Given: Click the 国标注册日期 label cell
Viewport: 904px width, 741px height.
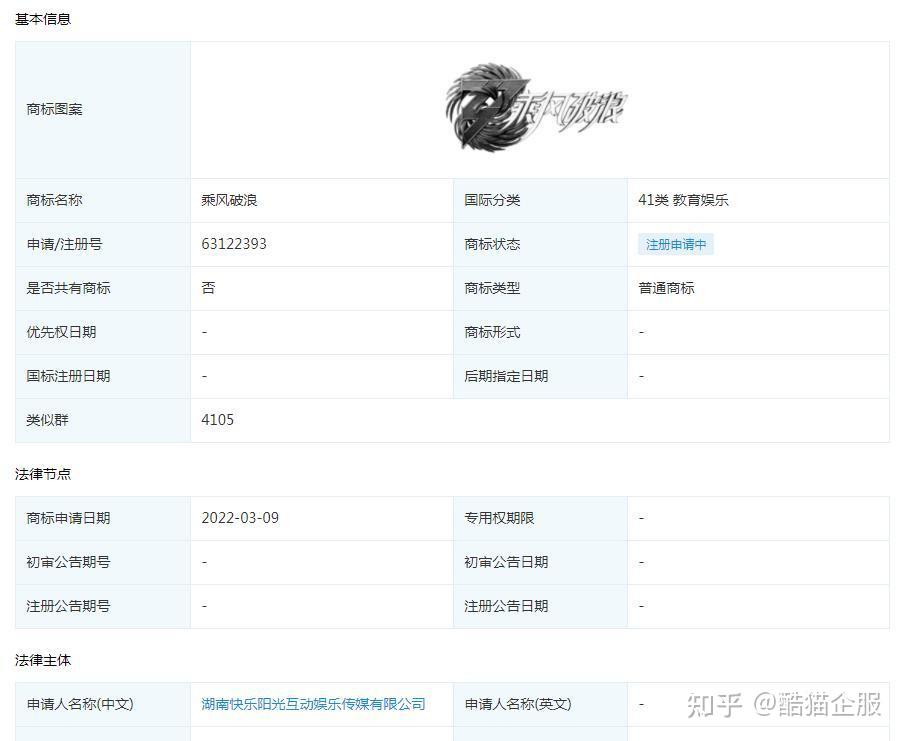Looking at the screenshot, I should click(103, 376).
